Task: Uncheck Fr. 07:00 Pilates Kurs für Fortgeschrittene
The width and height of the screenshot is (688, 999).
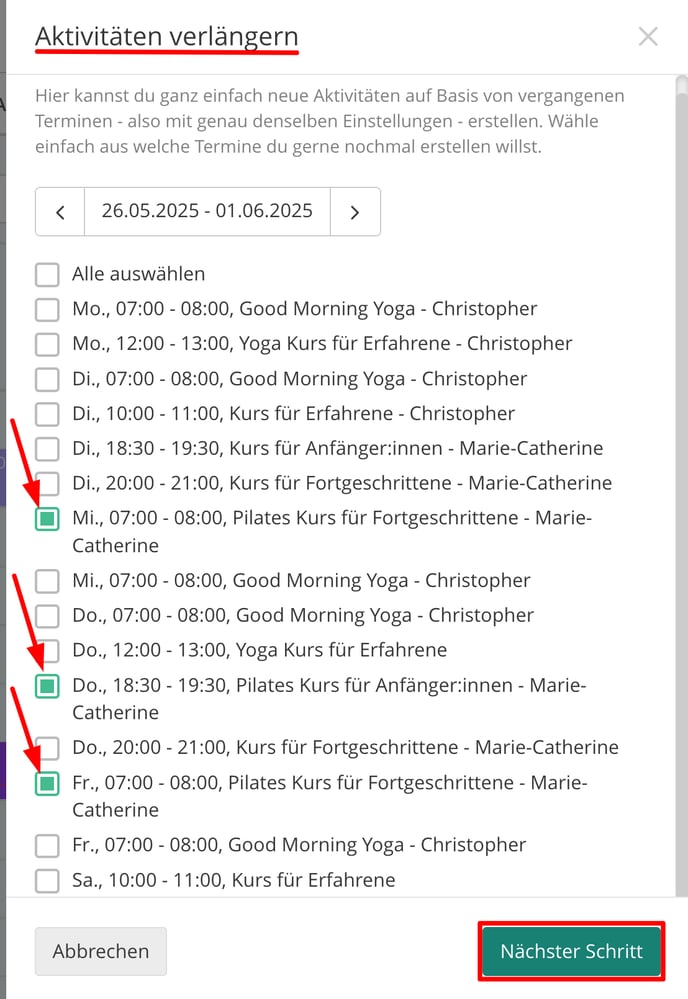Action: click(x=47, y=783)
